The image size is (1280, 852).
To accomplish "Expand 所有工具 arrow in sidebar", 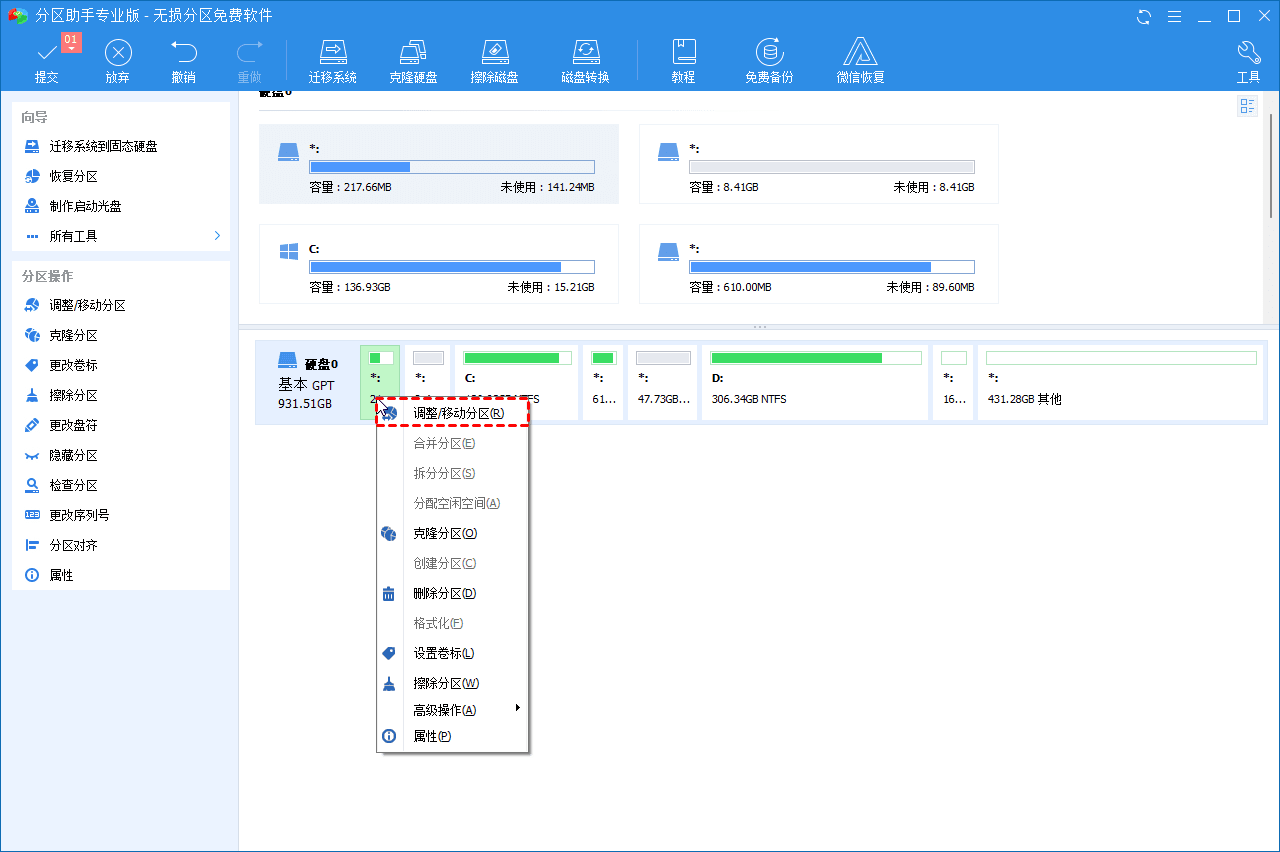I will pyautogui.click(x=217, y=236).
